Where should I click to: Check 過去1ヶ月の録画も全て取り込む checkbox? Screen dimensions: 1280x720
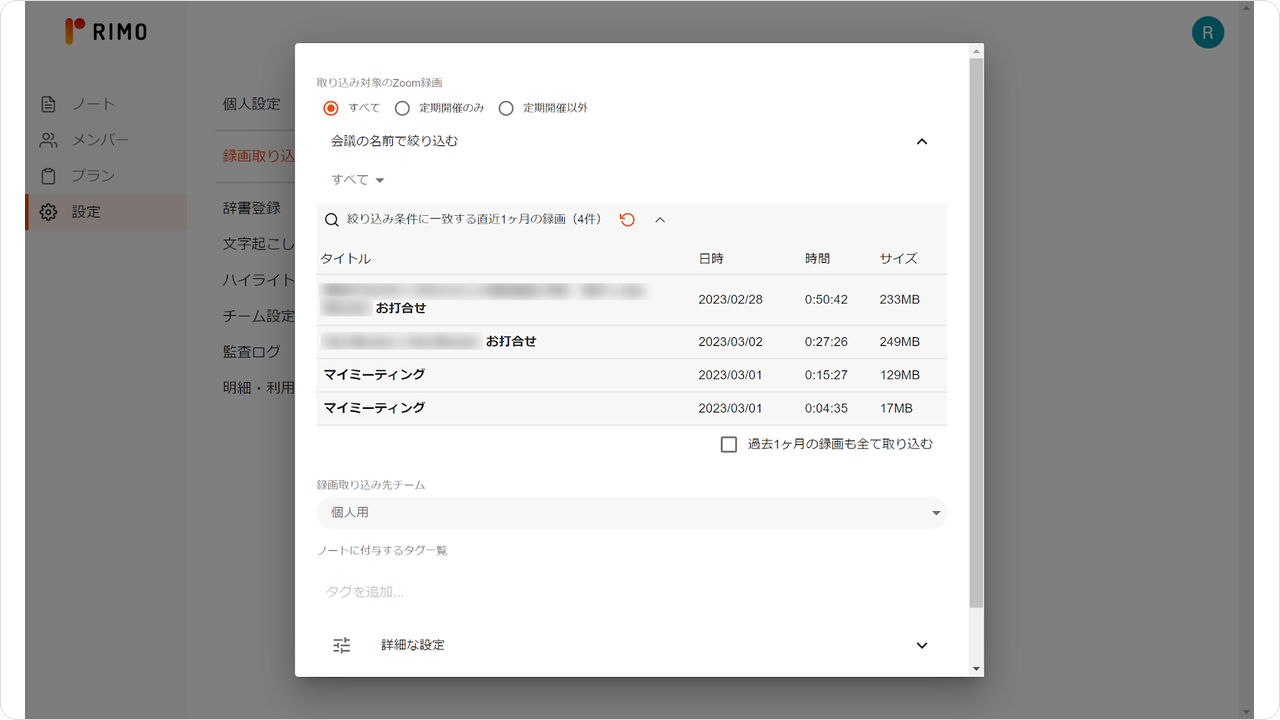click(729, 444)
